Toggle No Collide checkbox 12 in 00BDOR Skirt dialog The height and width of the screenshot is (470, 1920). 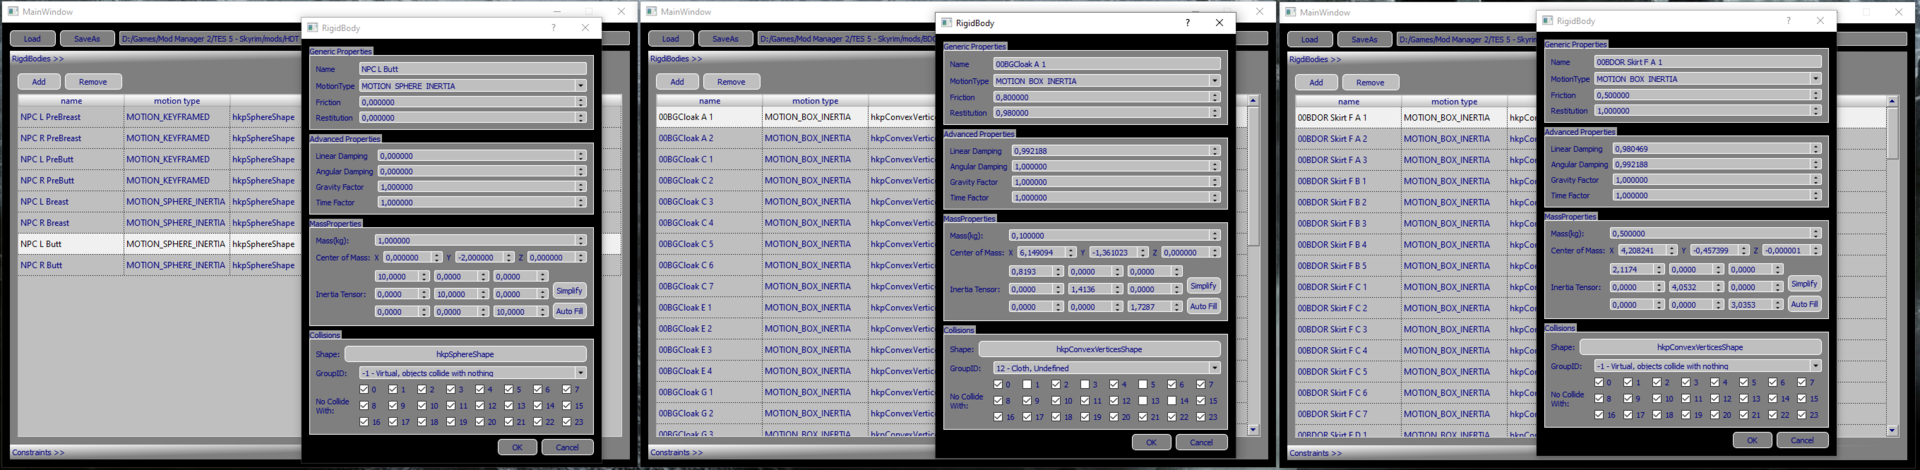point(1715,398)
